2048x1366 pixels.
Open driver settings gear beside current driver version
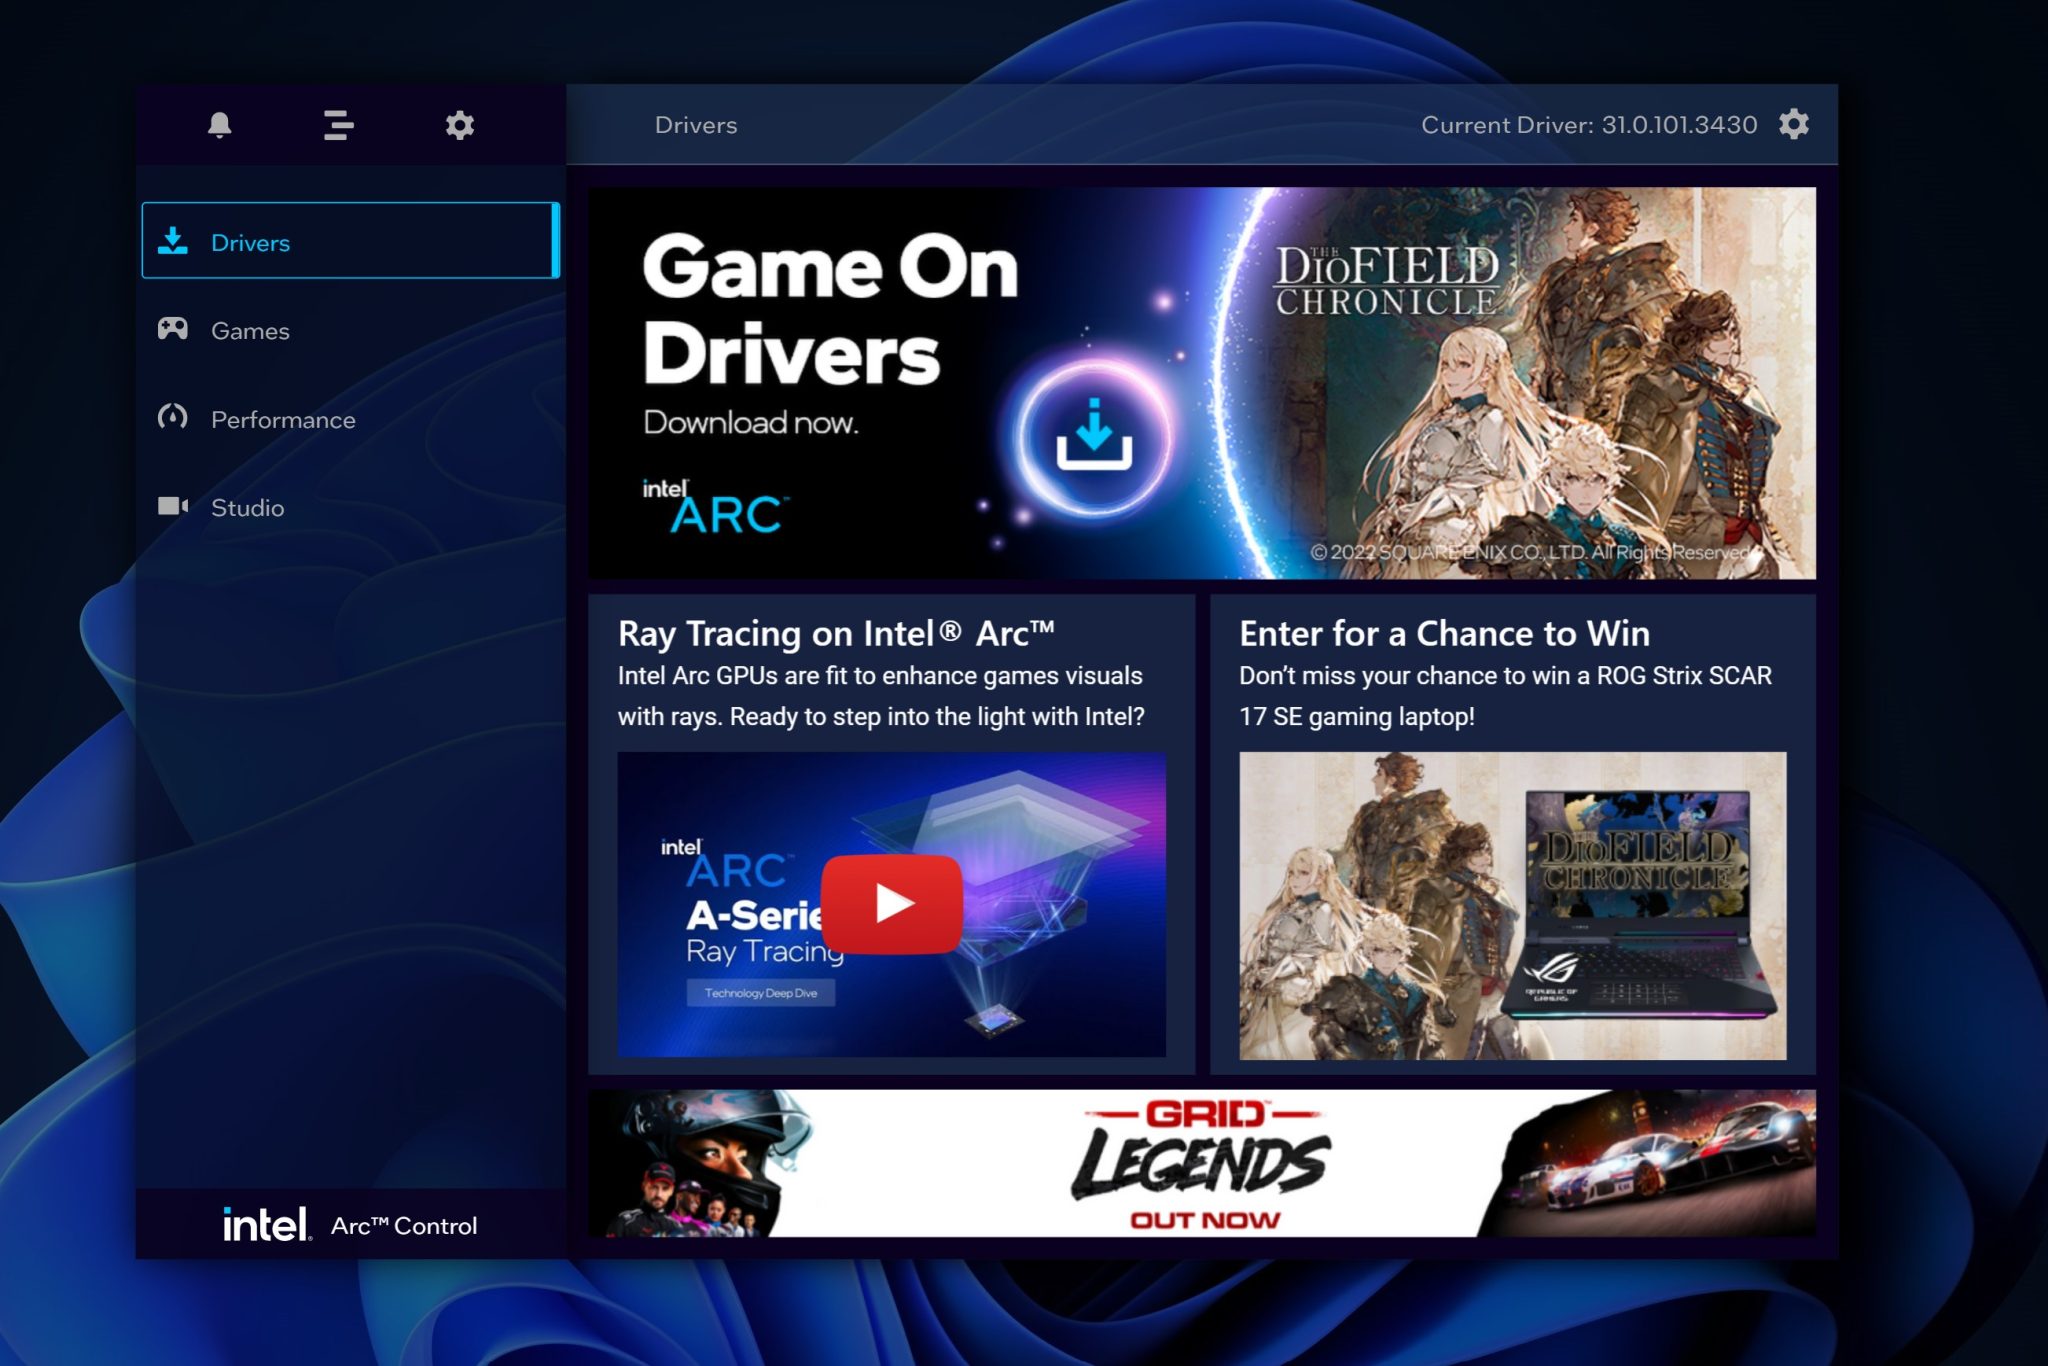1794,124
